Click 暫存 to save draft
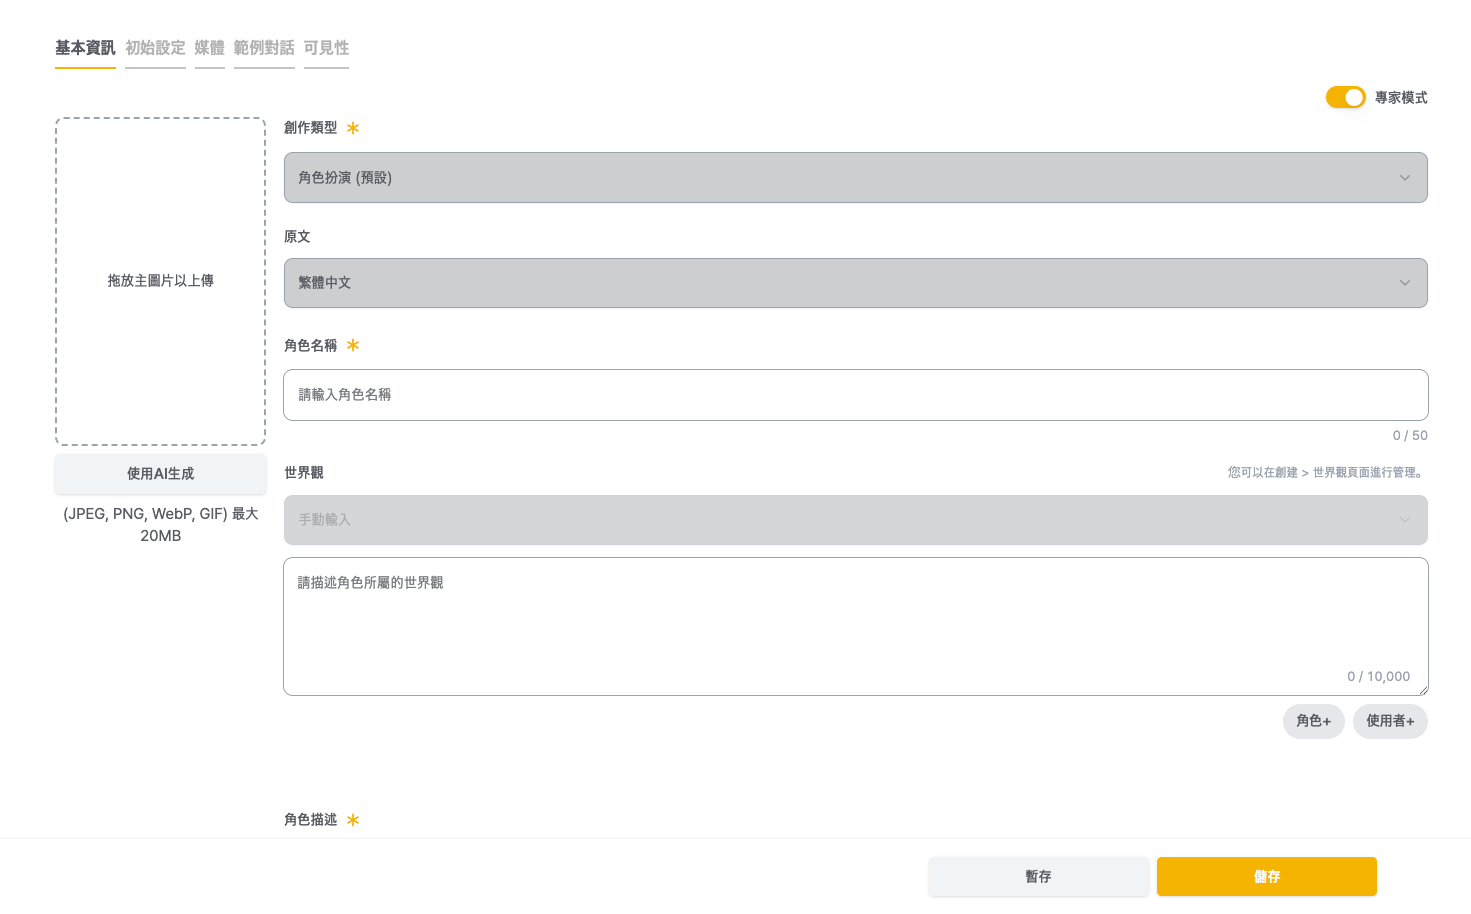Image resolution: width=1471 pixels, height=914 pixels. pyautogui.click(x=1038, y=876)
